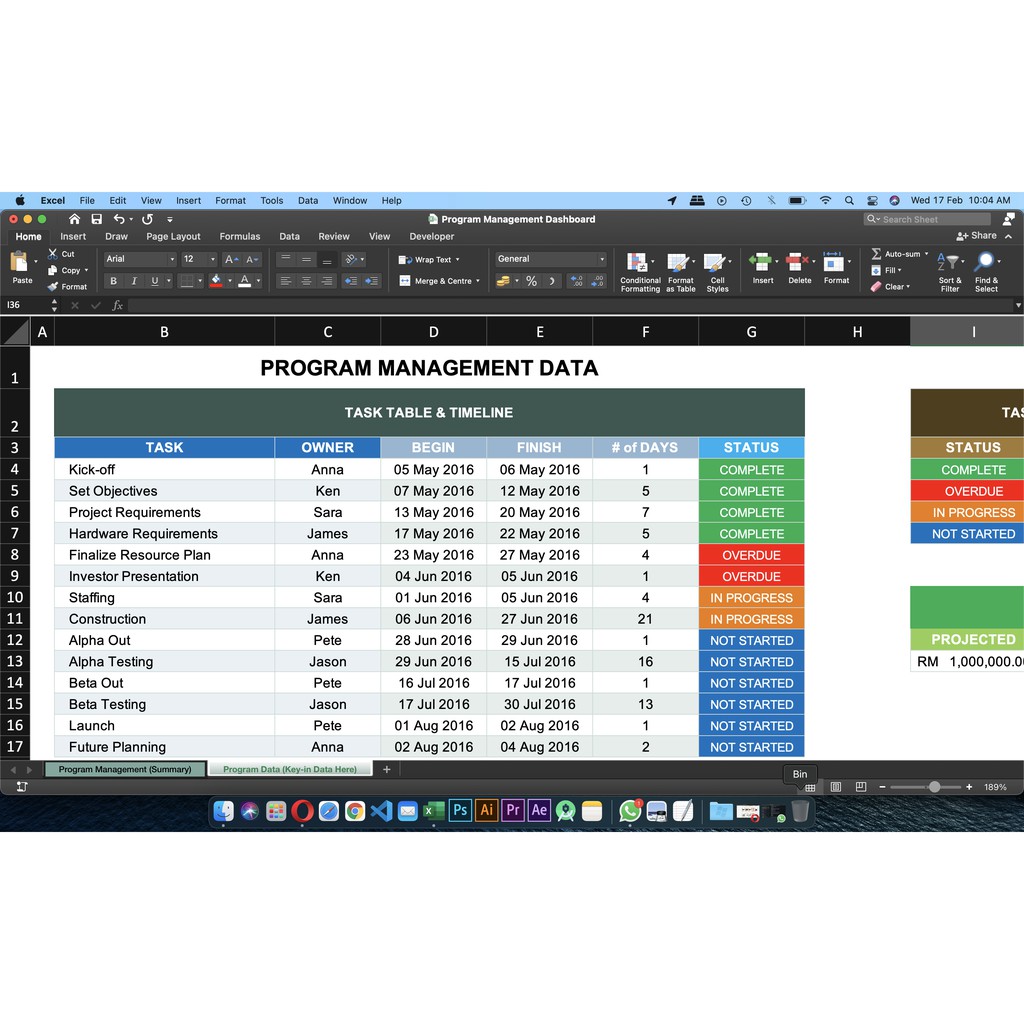Click the fill colour bucket swatch
This screenshot has width=1024, height=1024.
216,281
